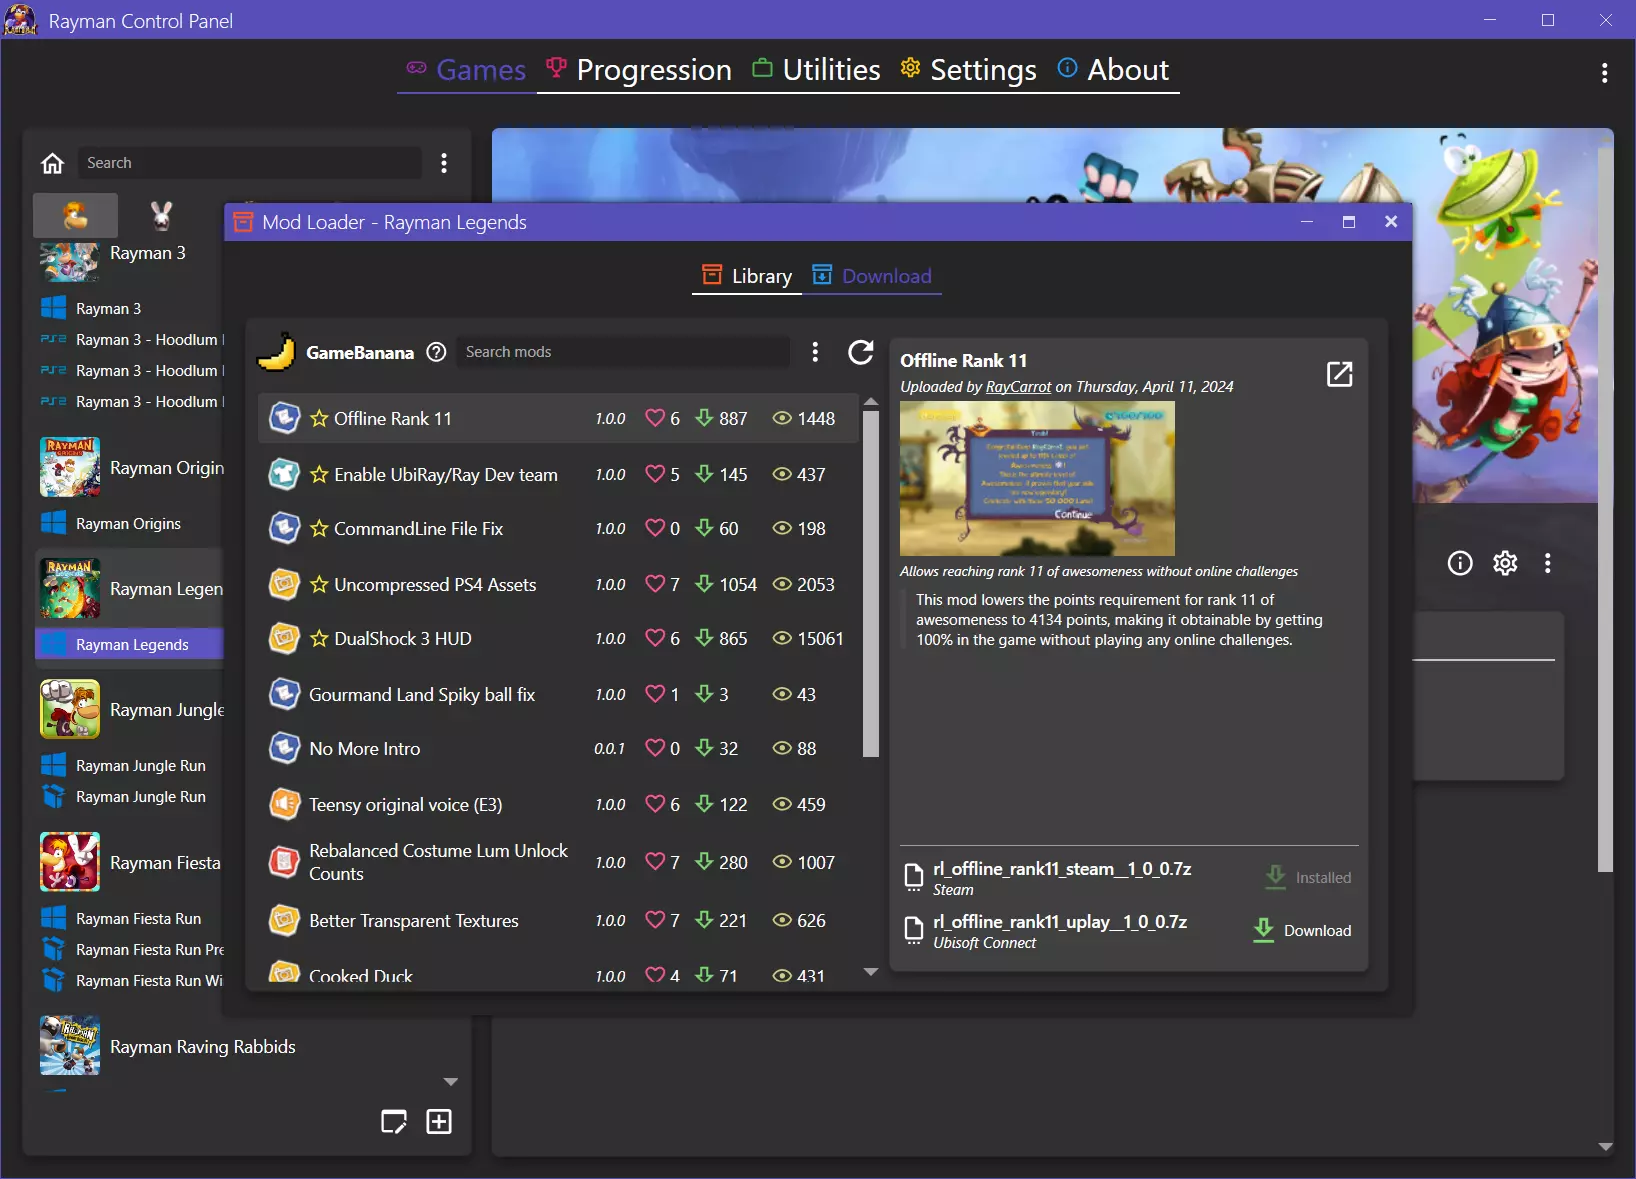
Task: Select the Rayman Legends entry in sidebar
Action: [129, 644]
